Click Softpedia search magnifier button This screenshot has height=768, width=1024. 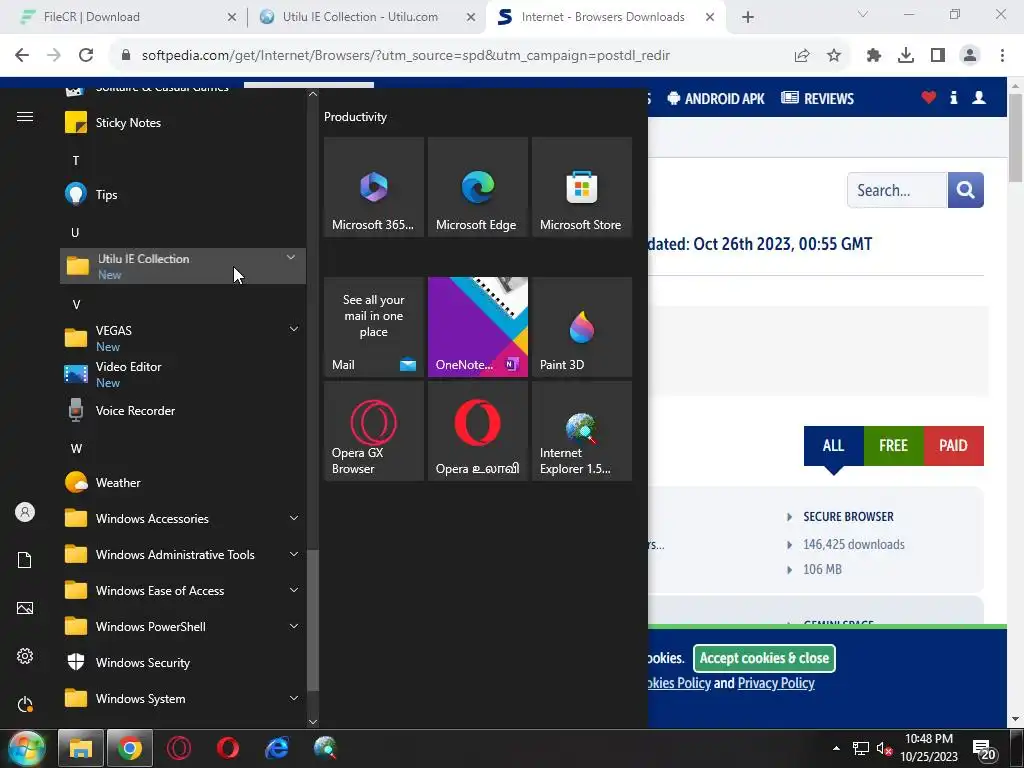coord(965,190)
